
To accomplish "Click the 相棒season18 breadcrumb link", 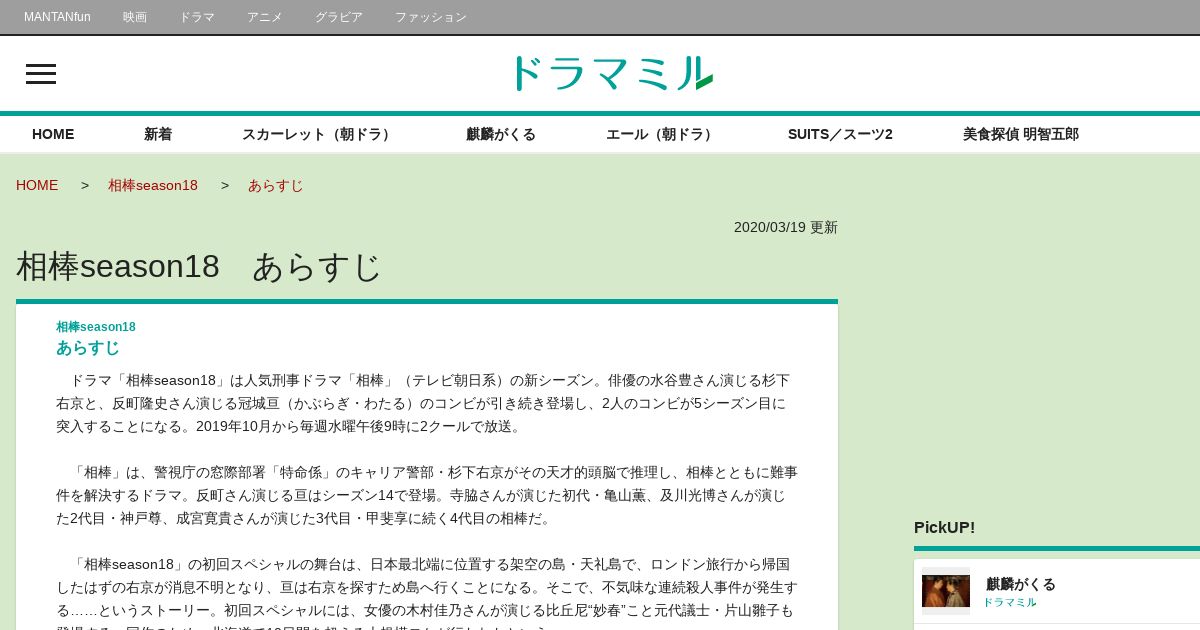I will pos(153,185).
